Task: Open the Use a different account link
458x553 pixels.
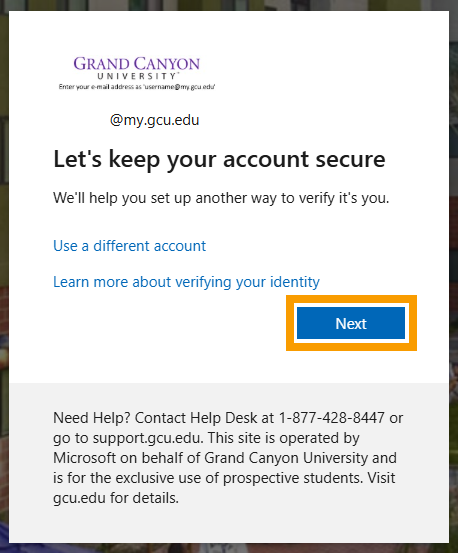Action: 129,246
